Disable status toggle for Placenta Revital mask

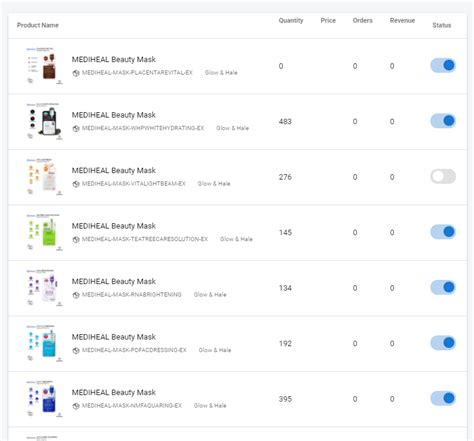443,65
